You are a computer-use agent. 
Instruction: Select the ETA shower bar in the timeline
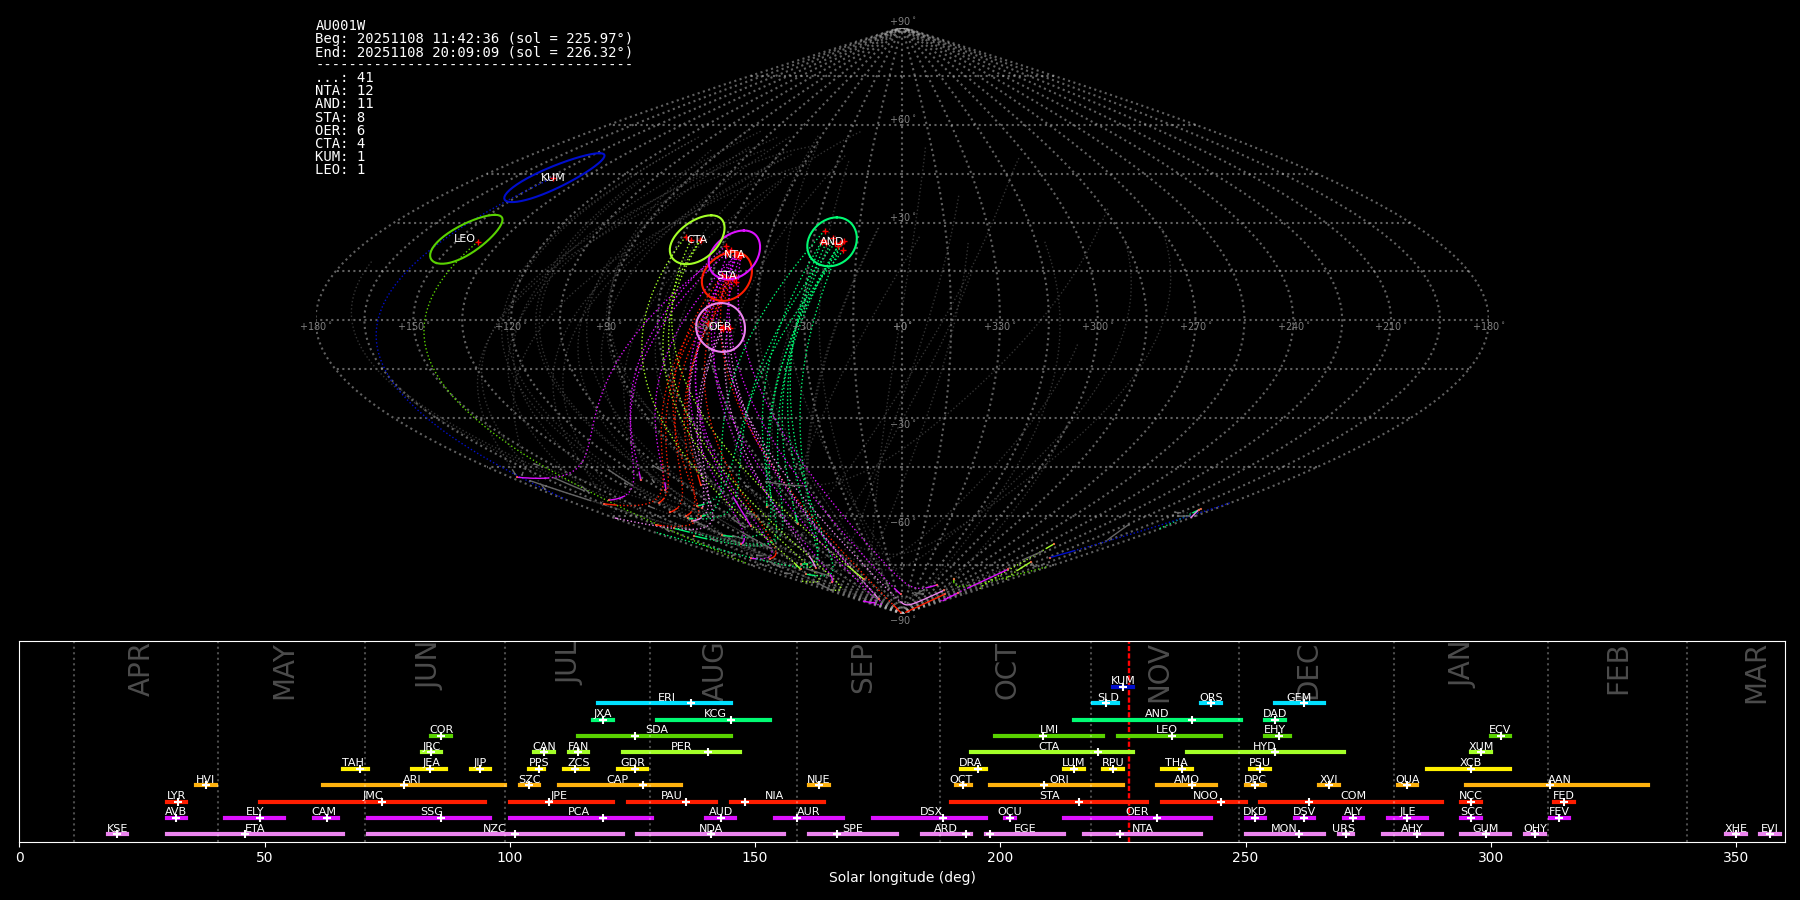tap(255, 834)
